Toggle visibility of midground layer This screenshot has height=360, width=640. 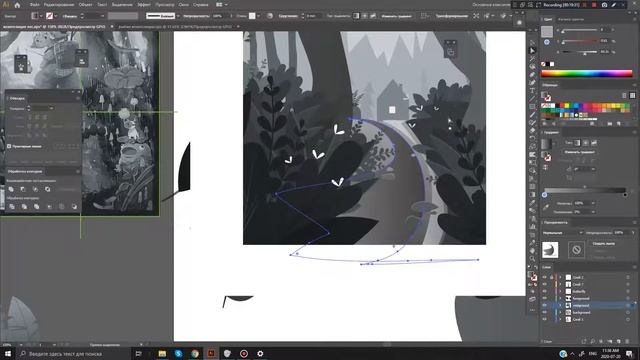click(544, 305)
